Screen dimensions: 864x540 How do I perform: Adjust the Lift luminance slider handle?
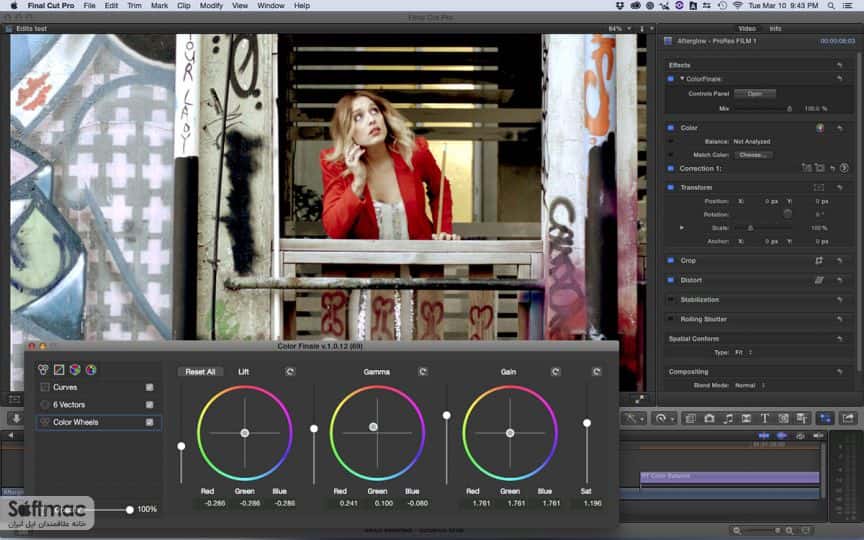[x=181, y=446]
